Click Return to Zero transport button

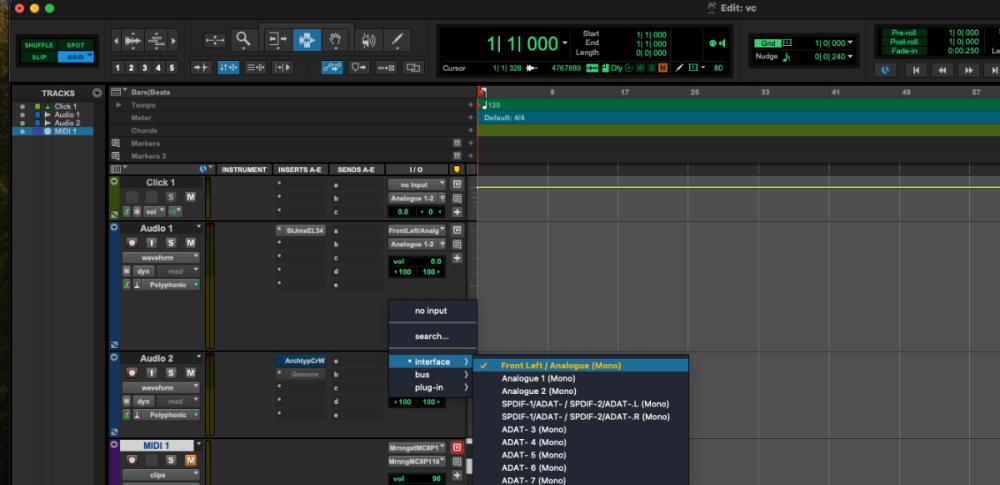pyautogui.click(x=914, y=70)
